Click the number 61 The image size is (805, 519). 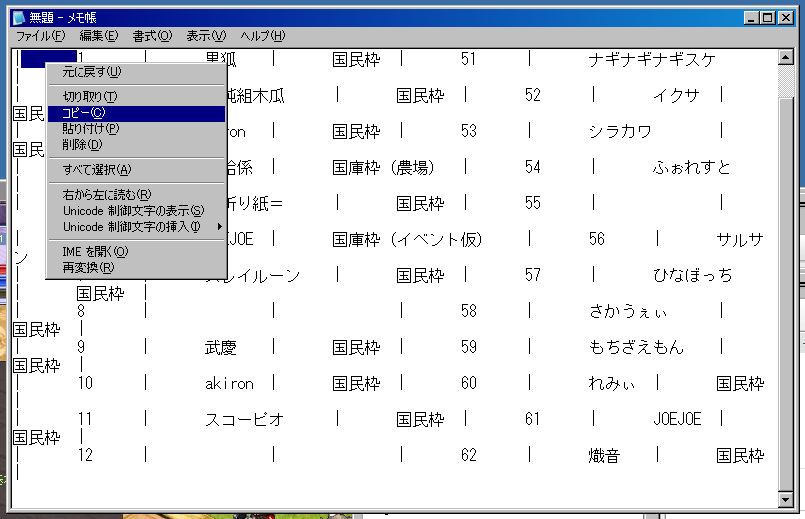[x=532, y=419]
